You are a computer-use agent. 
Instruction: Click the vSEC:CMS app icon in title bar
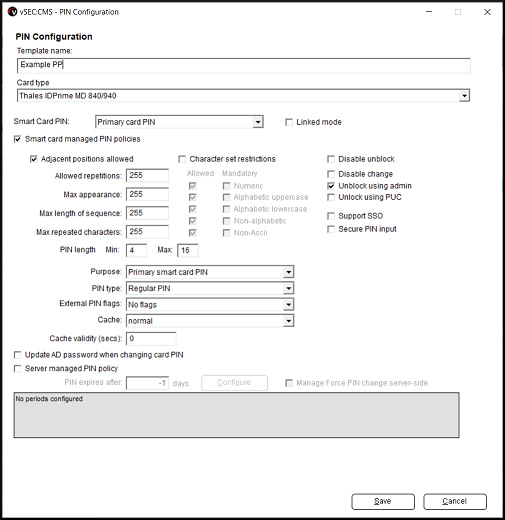click(12, 12)
